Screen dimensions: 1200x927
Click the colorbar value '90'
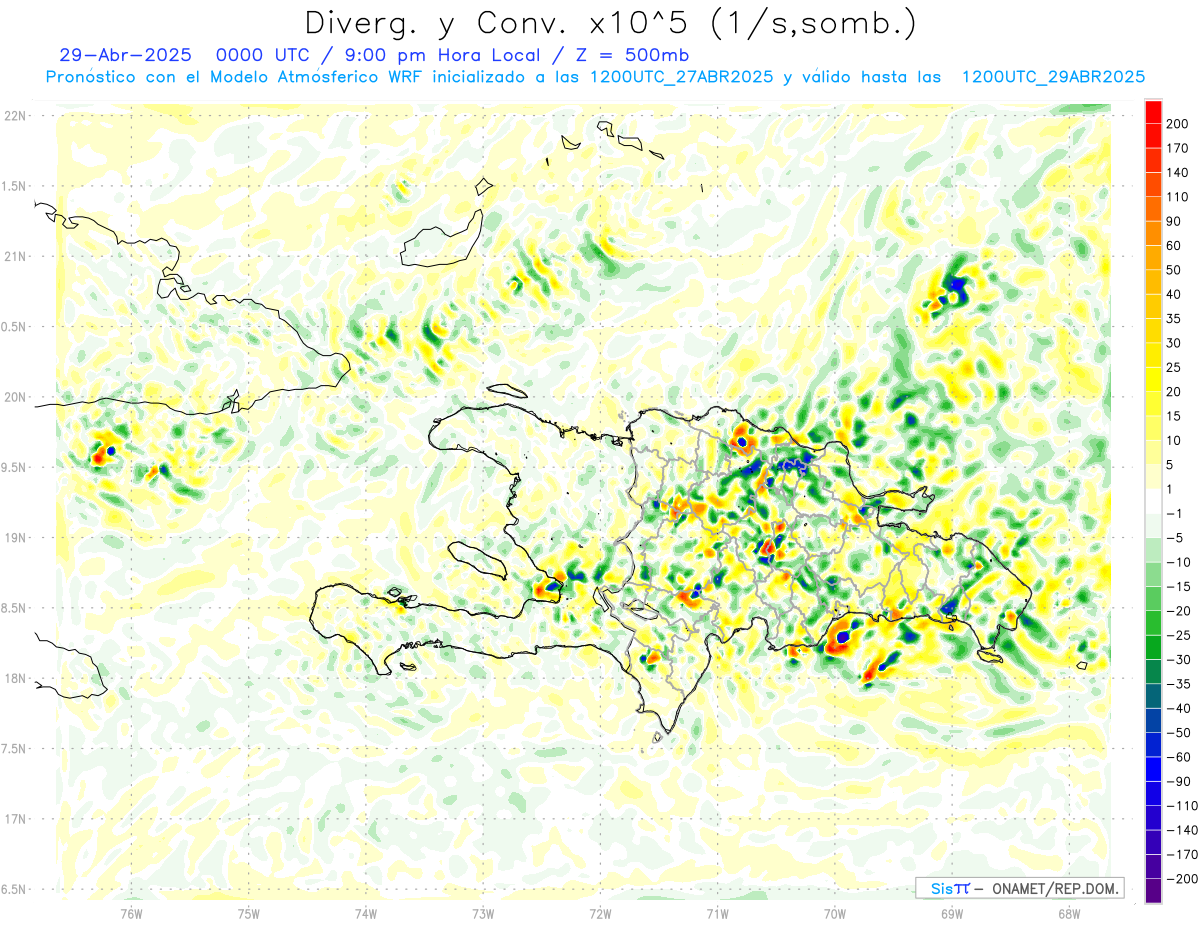(x=1173, y=221)
